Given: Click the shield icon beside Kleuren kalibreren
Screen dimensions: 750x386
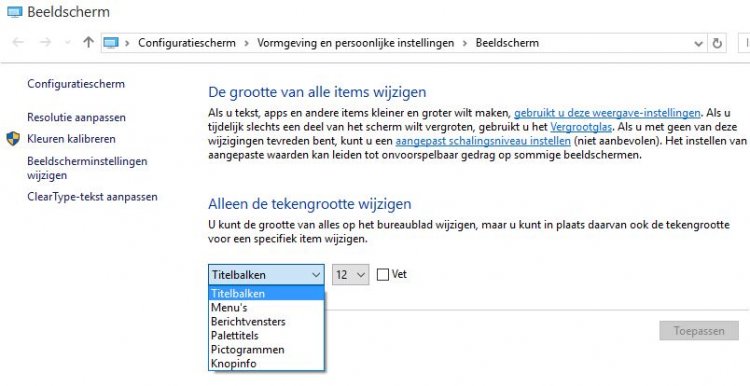Looking at the screenshot, I should [13, 139].
